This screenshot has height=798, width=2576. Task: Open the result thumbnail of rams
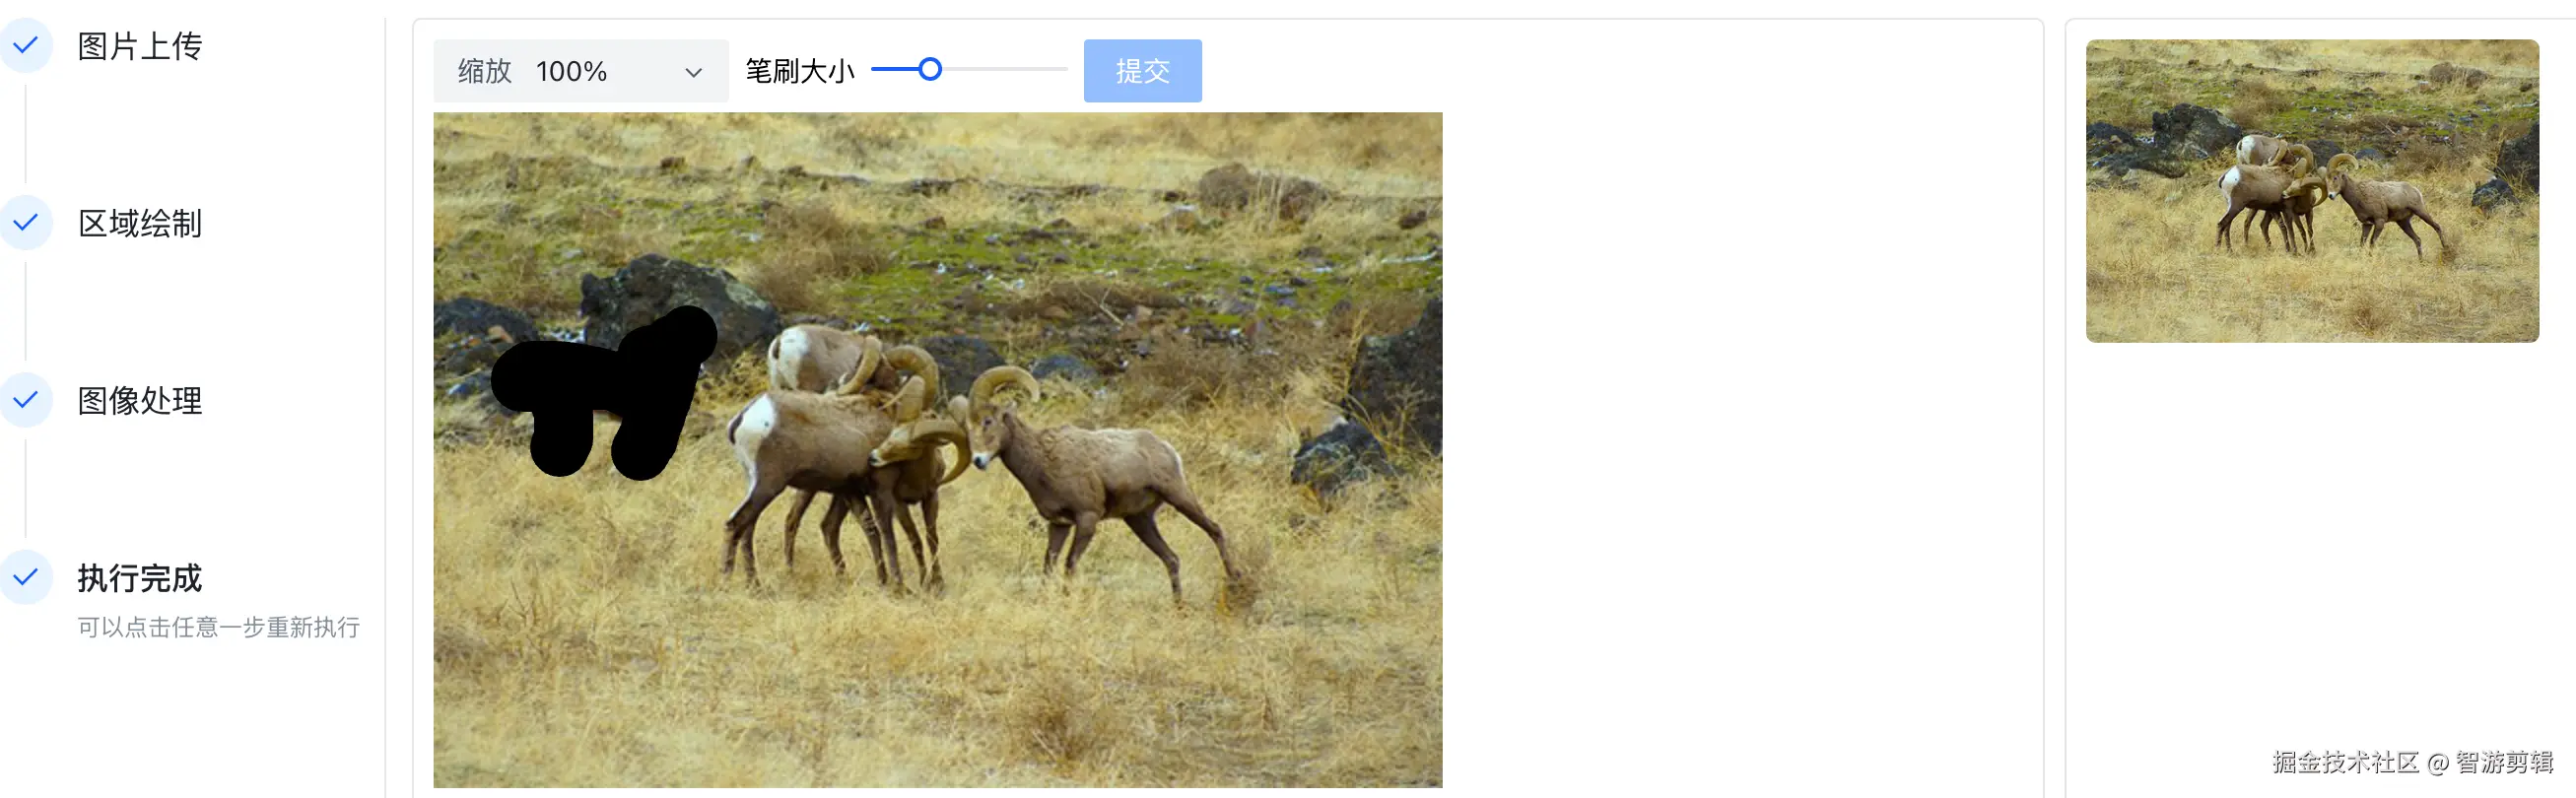(x=2312, y=191)
